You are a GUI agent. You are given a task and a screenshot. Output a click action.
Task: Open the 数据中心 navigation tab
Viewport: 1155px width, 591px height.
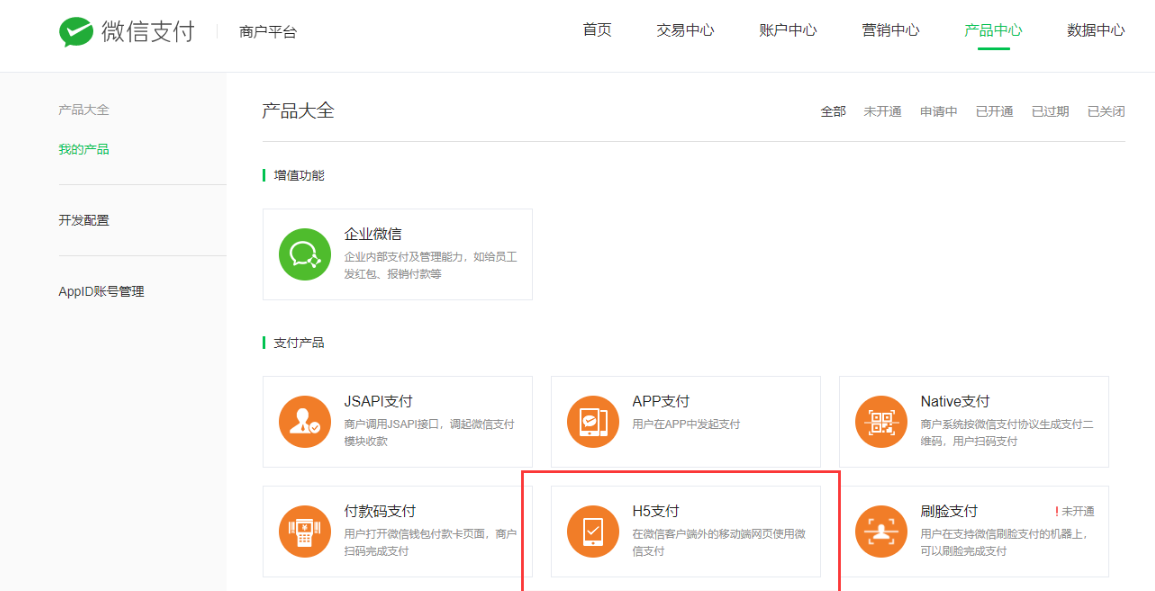click(x=1096, y=31)
